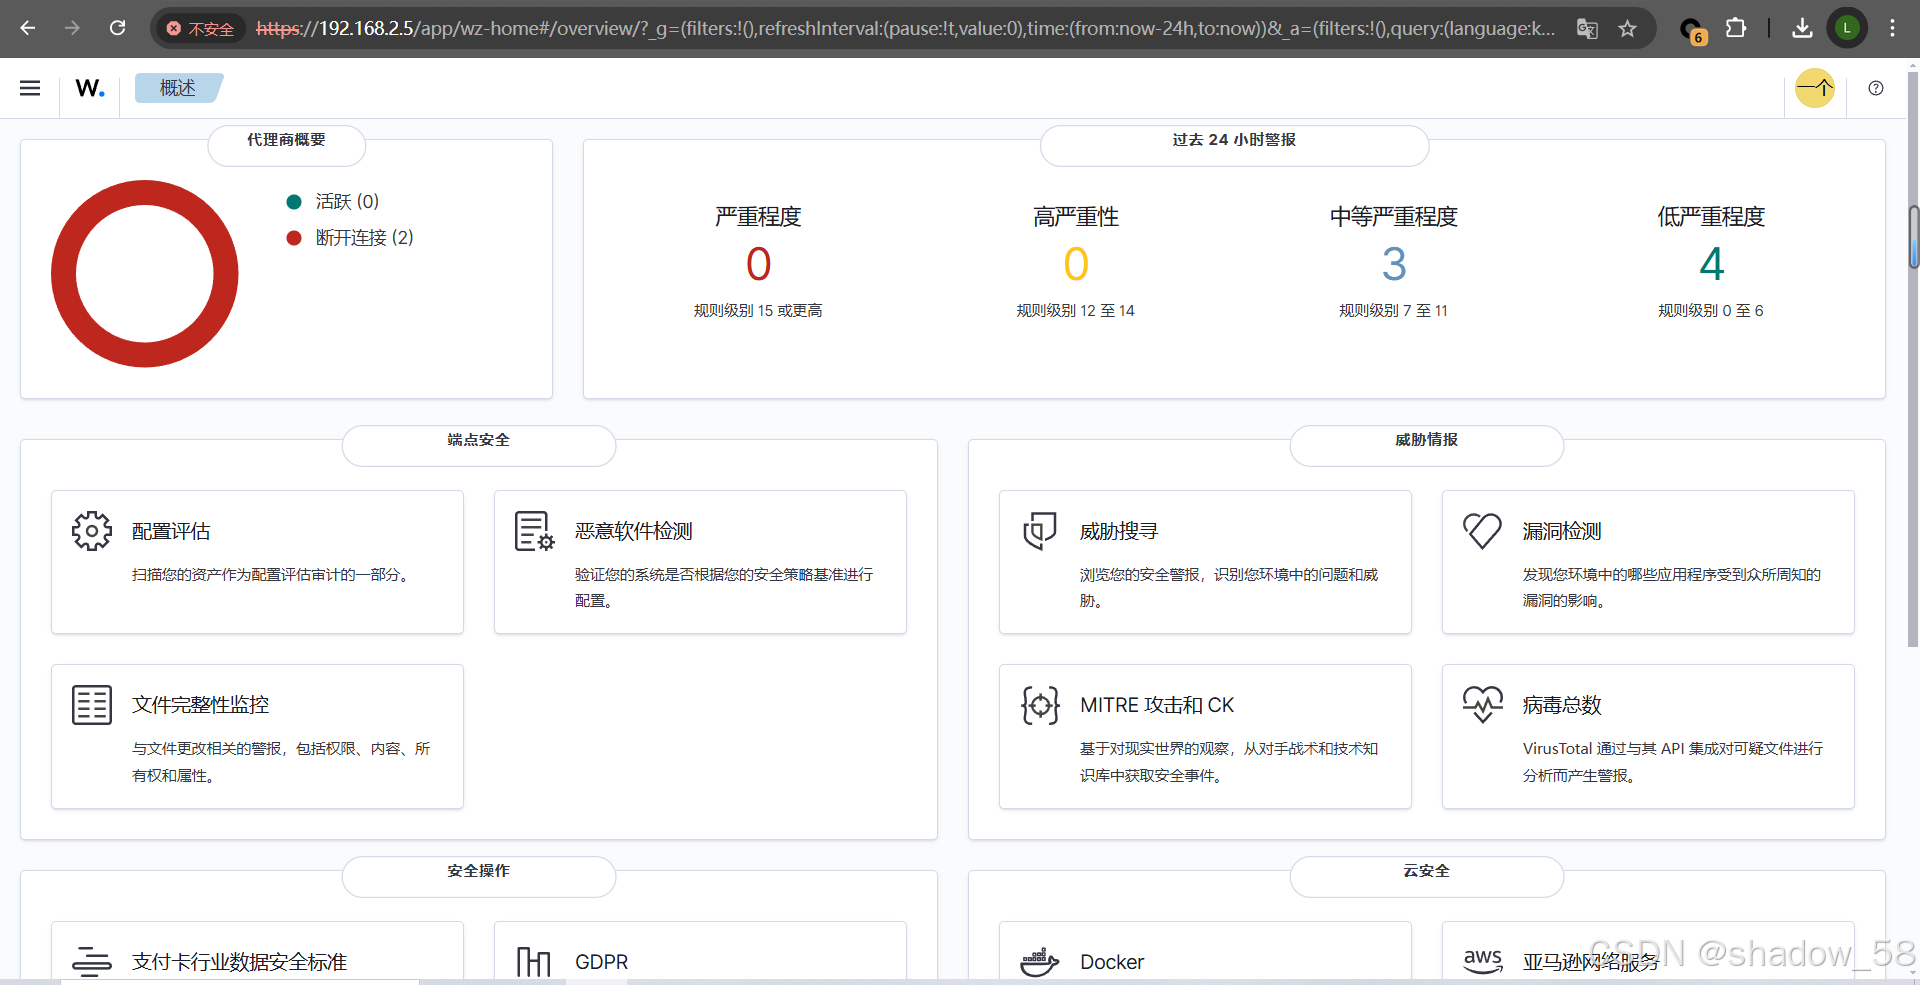Screen dimensions: 1920x985
Task: Click the help question mark icon
Action: pos(1876,88)
